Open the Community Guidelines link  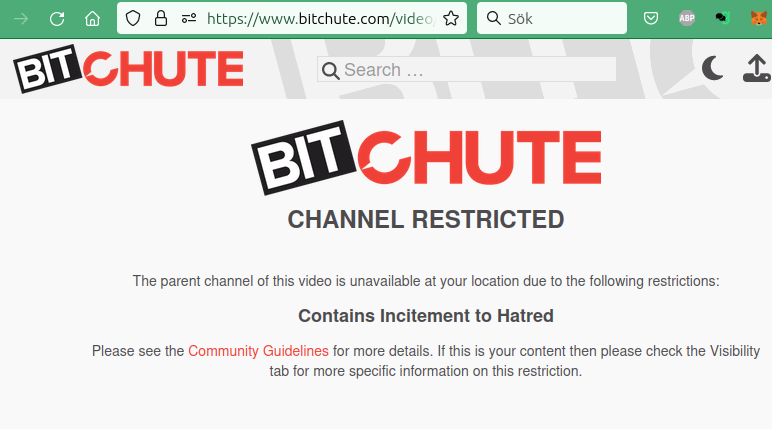point(258,351)
